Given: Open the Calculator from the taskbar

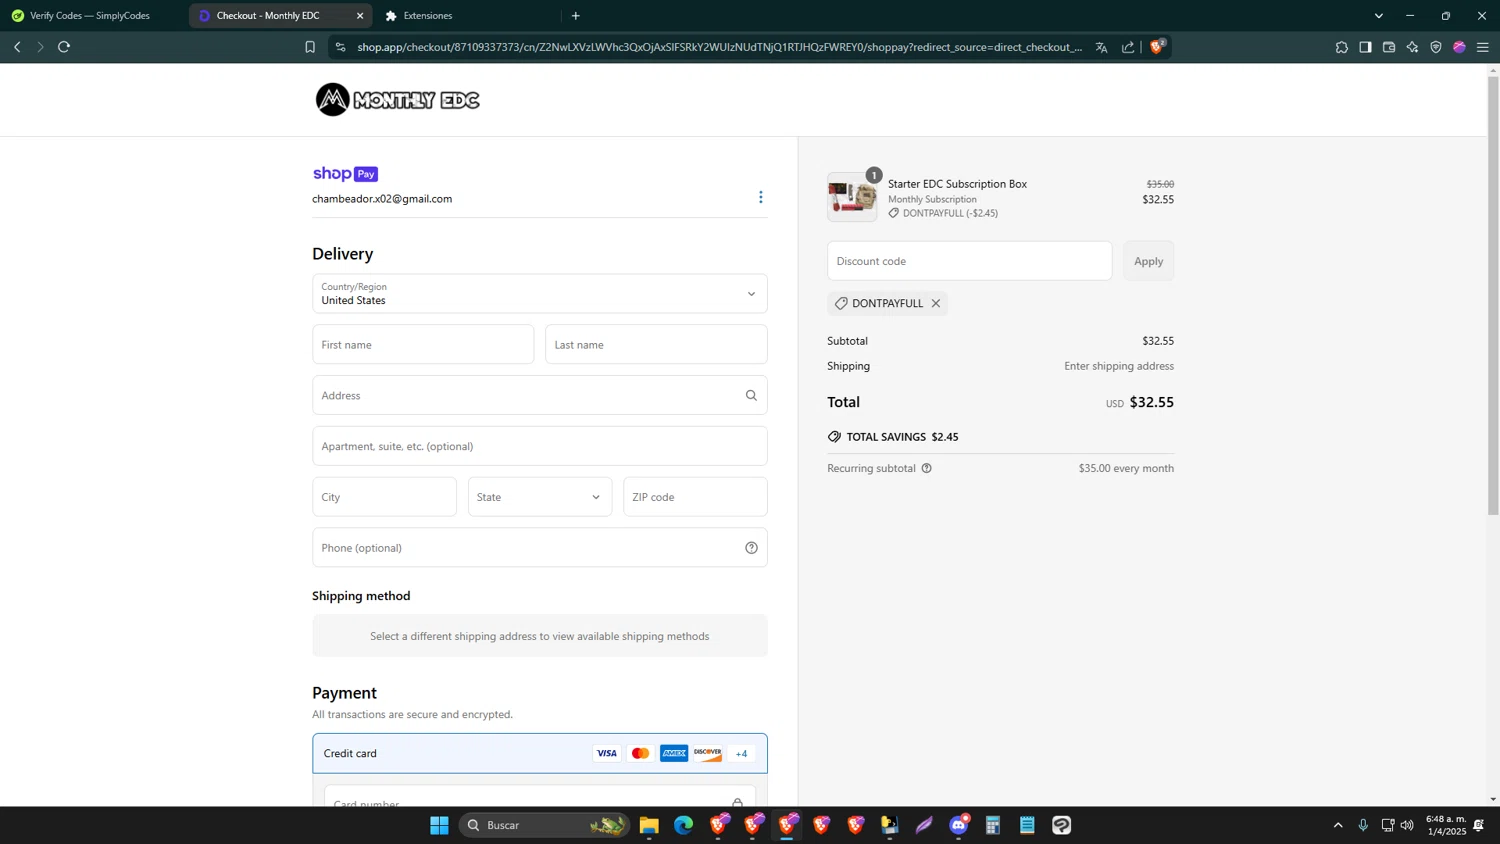Looking at the screenshot, I should (993, 825).
